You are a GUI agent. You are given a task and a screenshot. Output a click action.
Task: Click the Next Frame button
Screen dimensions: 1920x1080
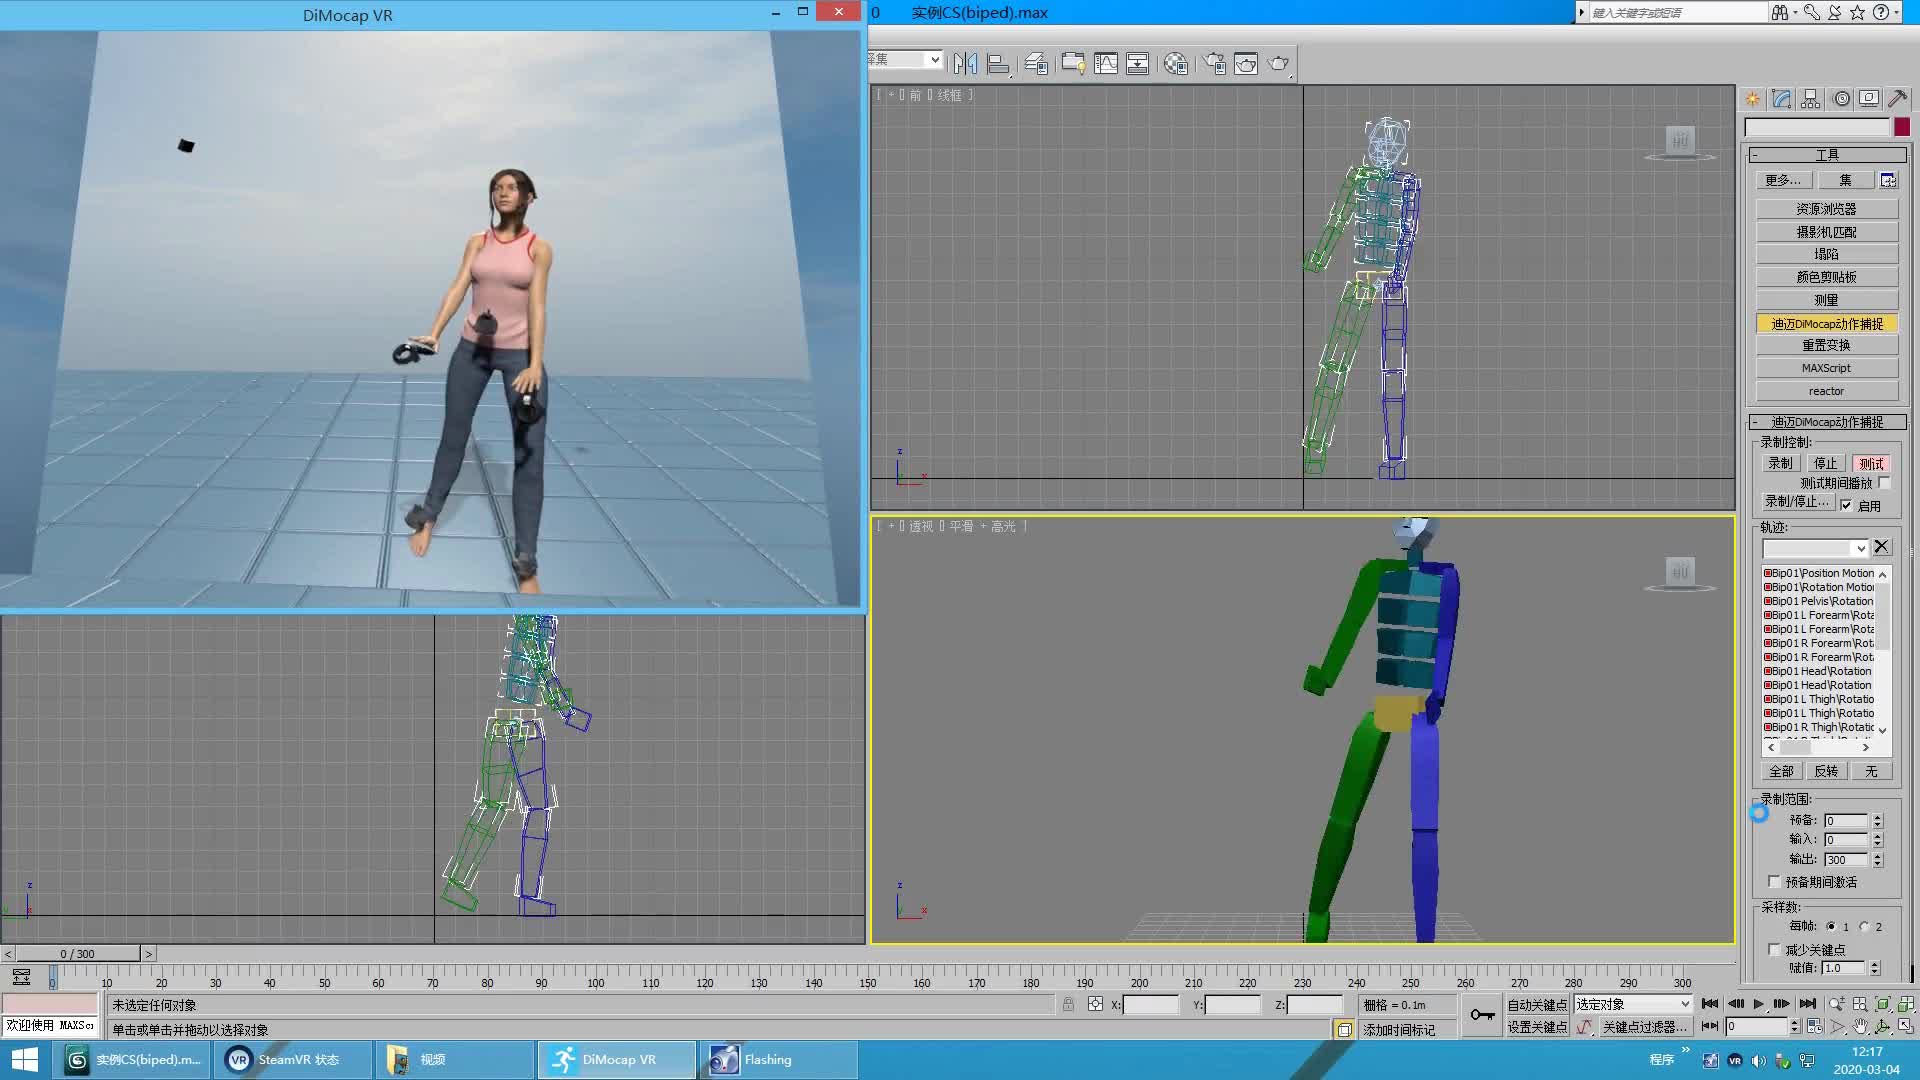1781,1003
